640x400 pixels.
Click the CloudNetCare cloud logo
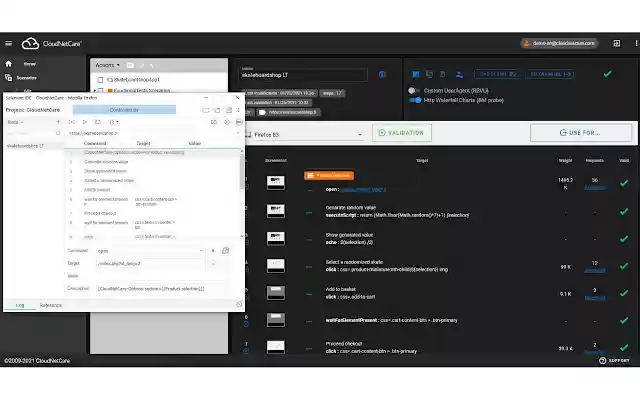coord(30,43)
